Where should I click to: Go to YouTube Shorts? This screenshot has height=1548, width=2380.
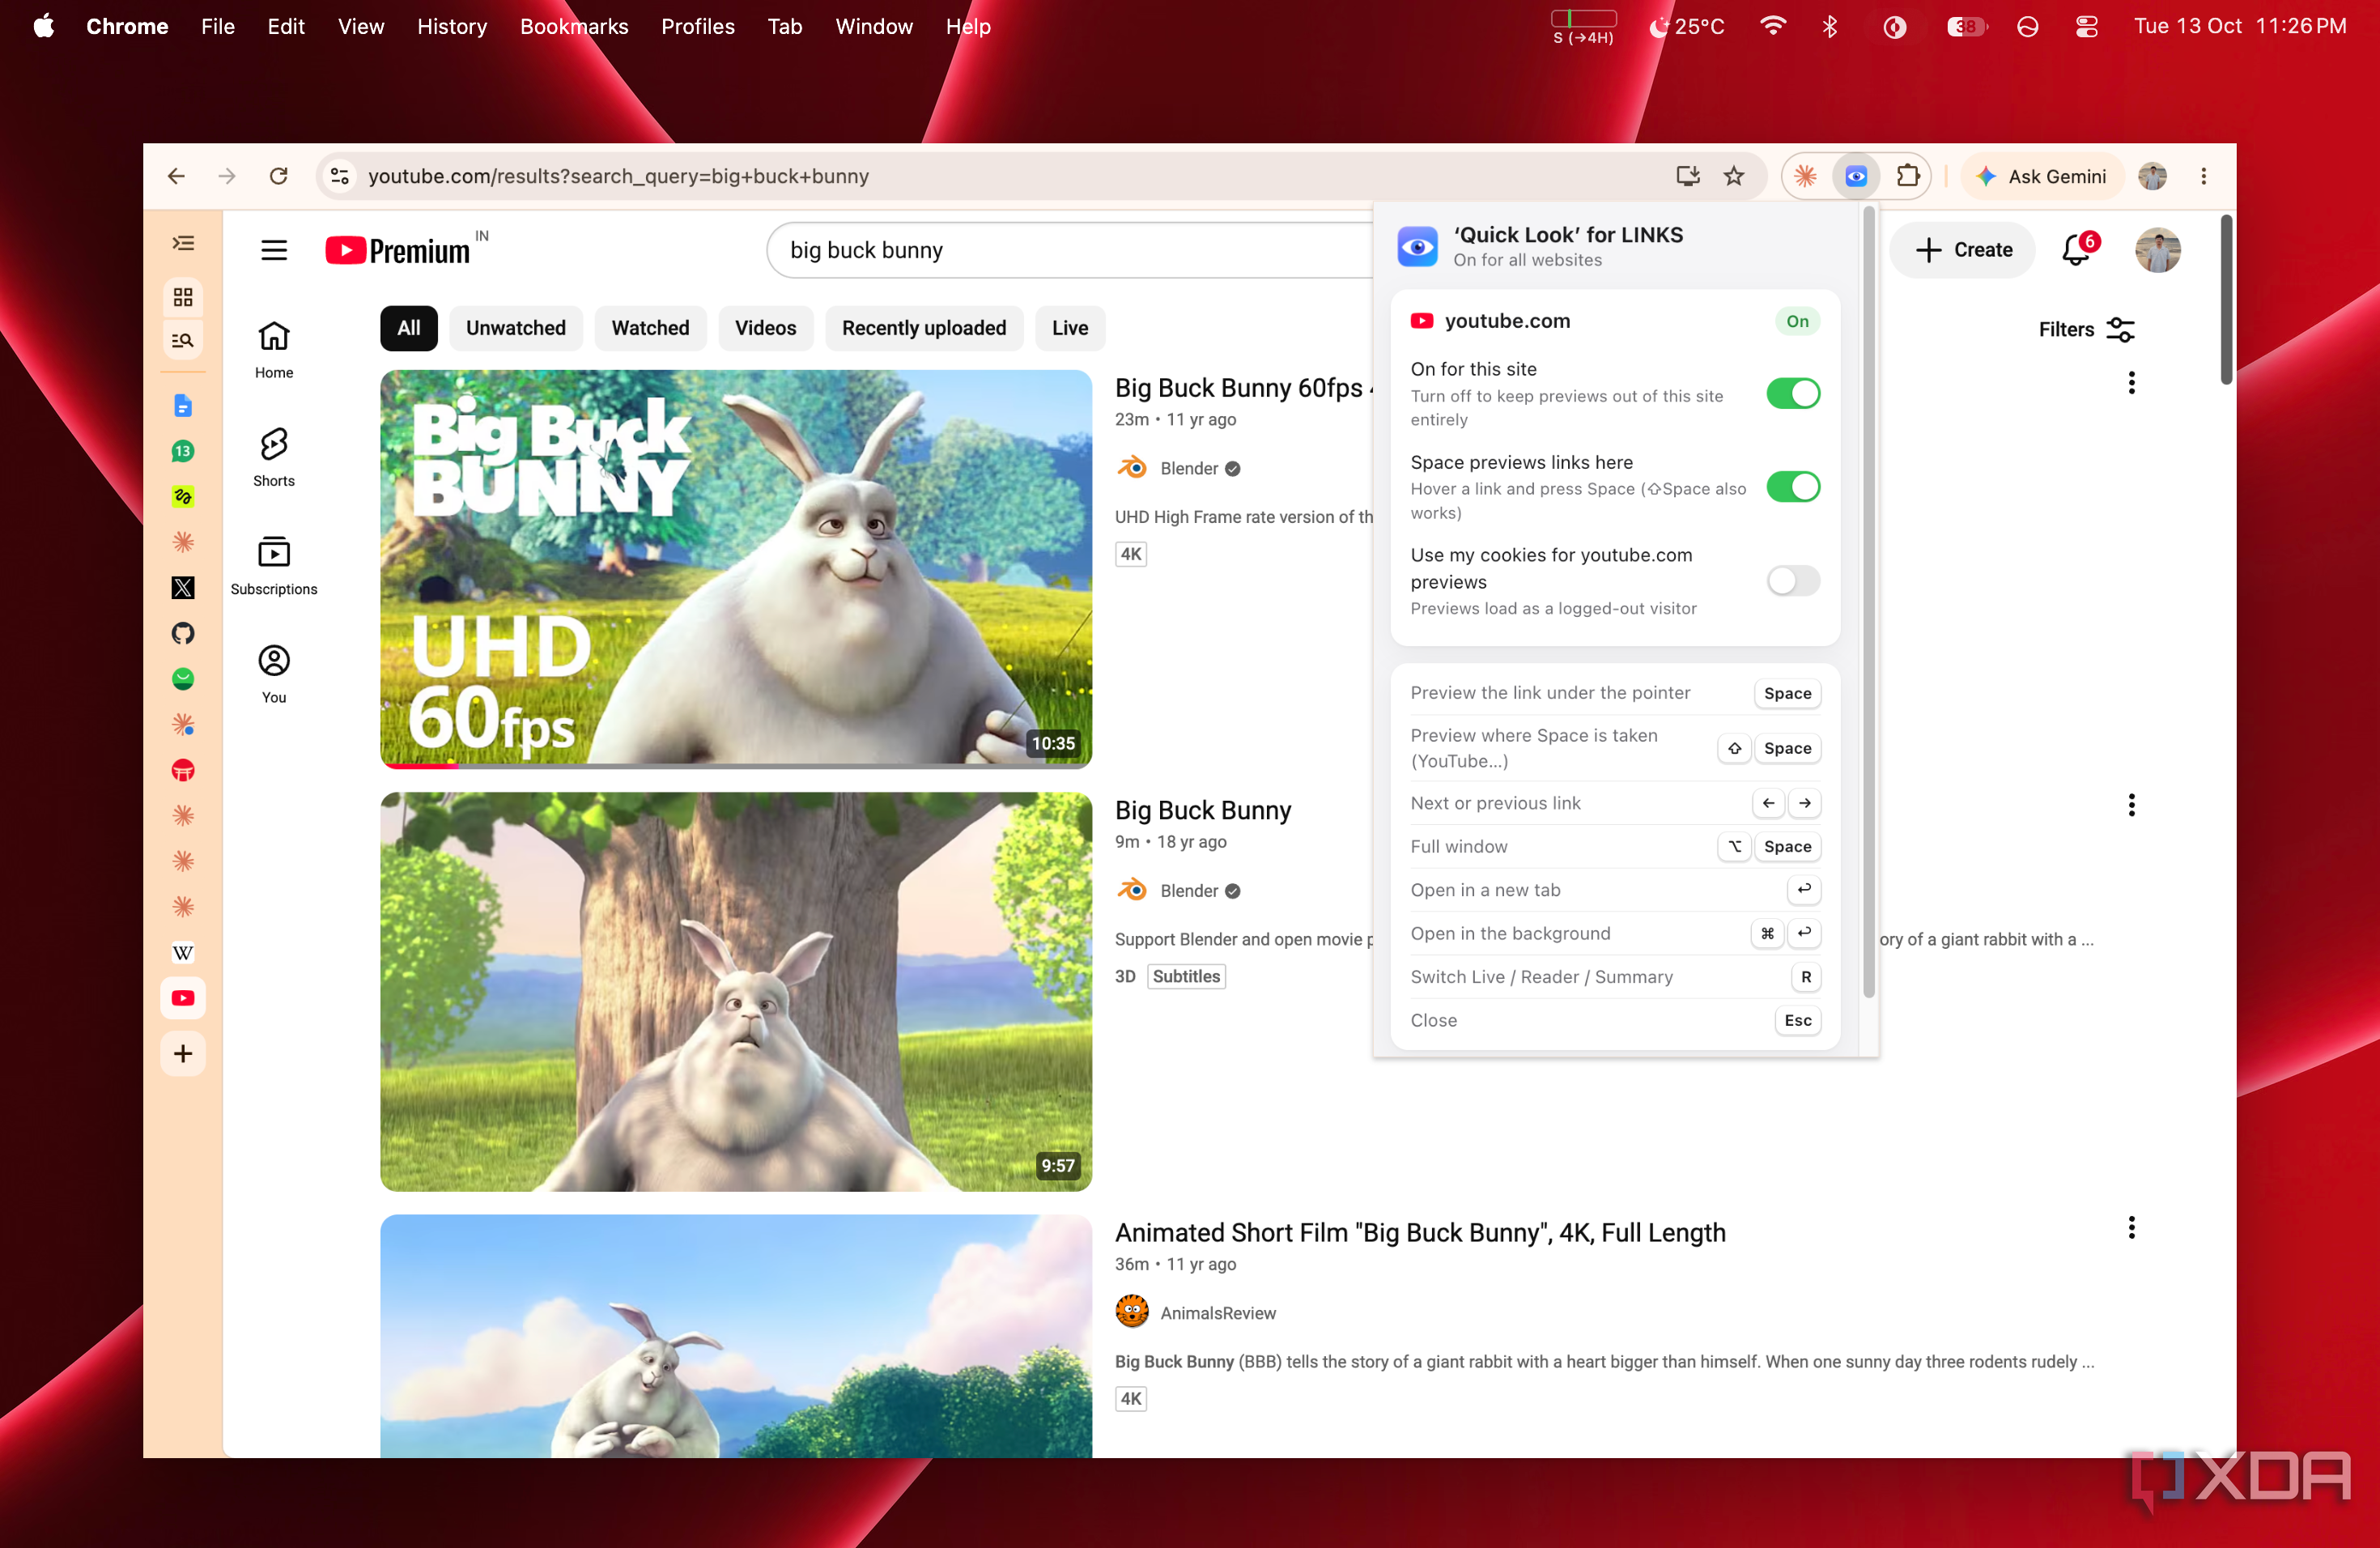(x=274, y=457)
